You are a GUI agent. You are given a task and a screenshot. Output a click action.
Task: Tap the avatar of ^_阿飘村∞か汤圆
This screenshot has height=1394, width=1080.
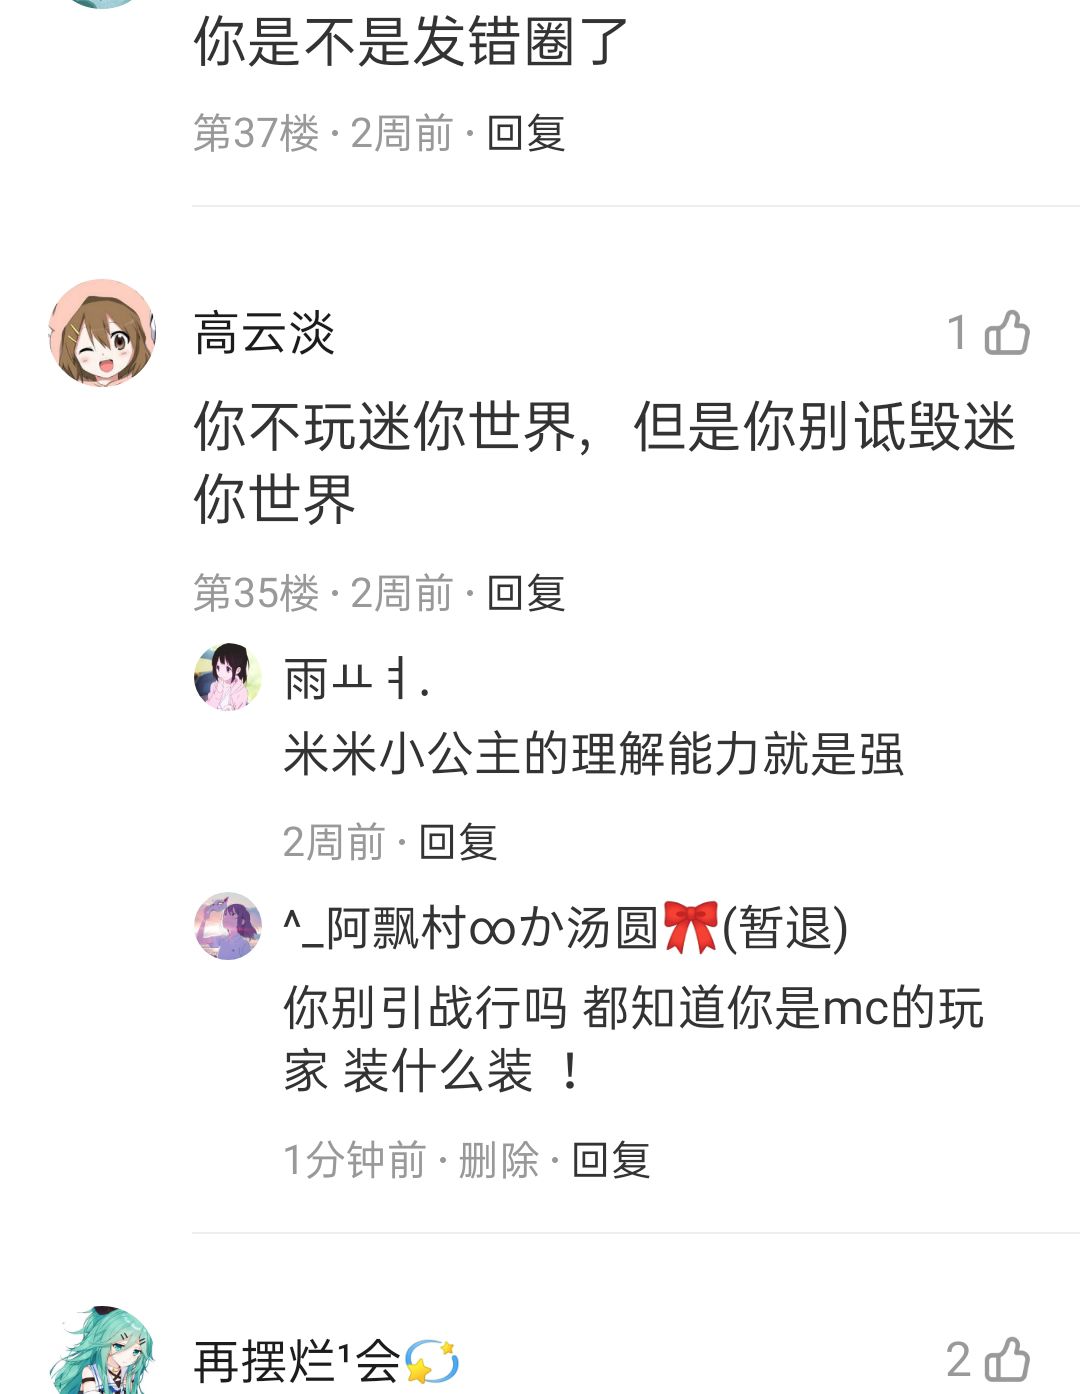[x=228, y=926]
